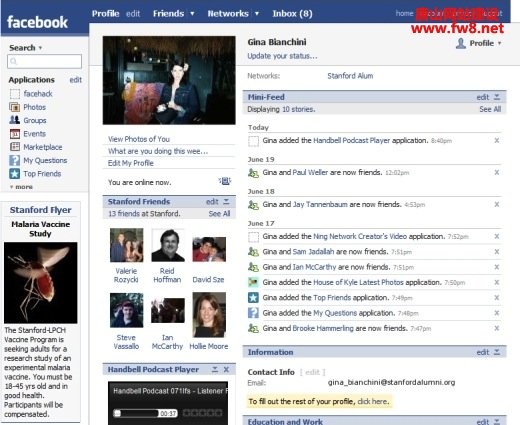Collapse the Mini-Feed section
The image size is (520, 425).
497,97
